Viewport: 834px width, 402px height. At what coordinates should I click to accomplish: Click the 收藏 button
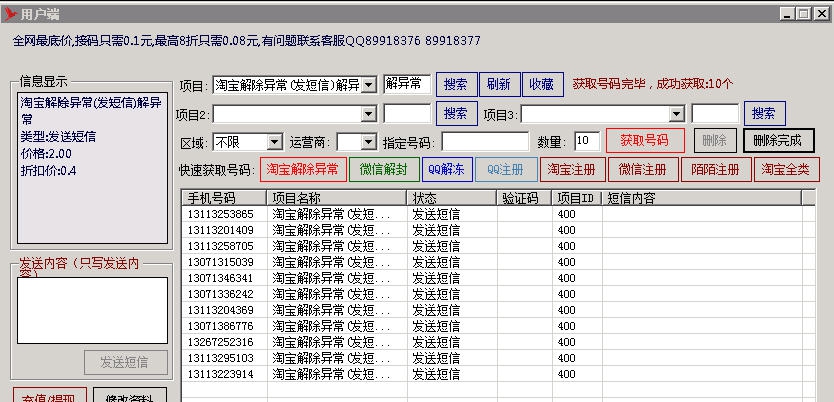tap(543, 85)
